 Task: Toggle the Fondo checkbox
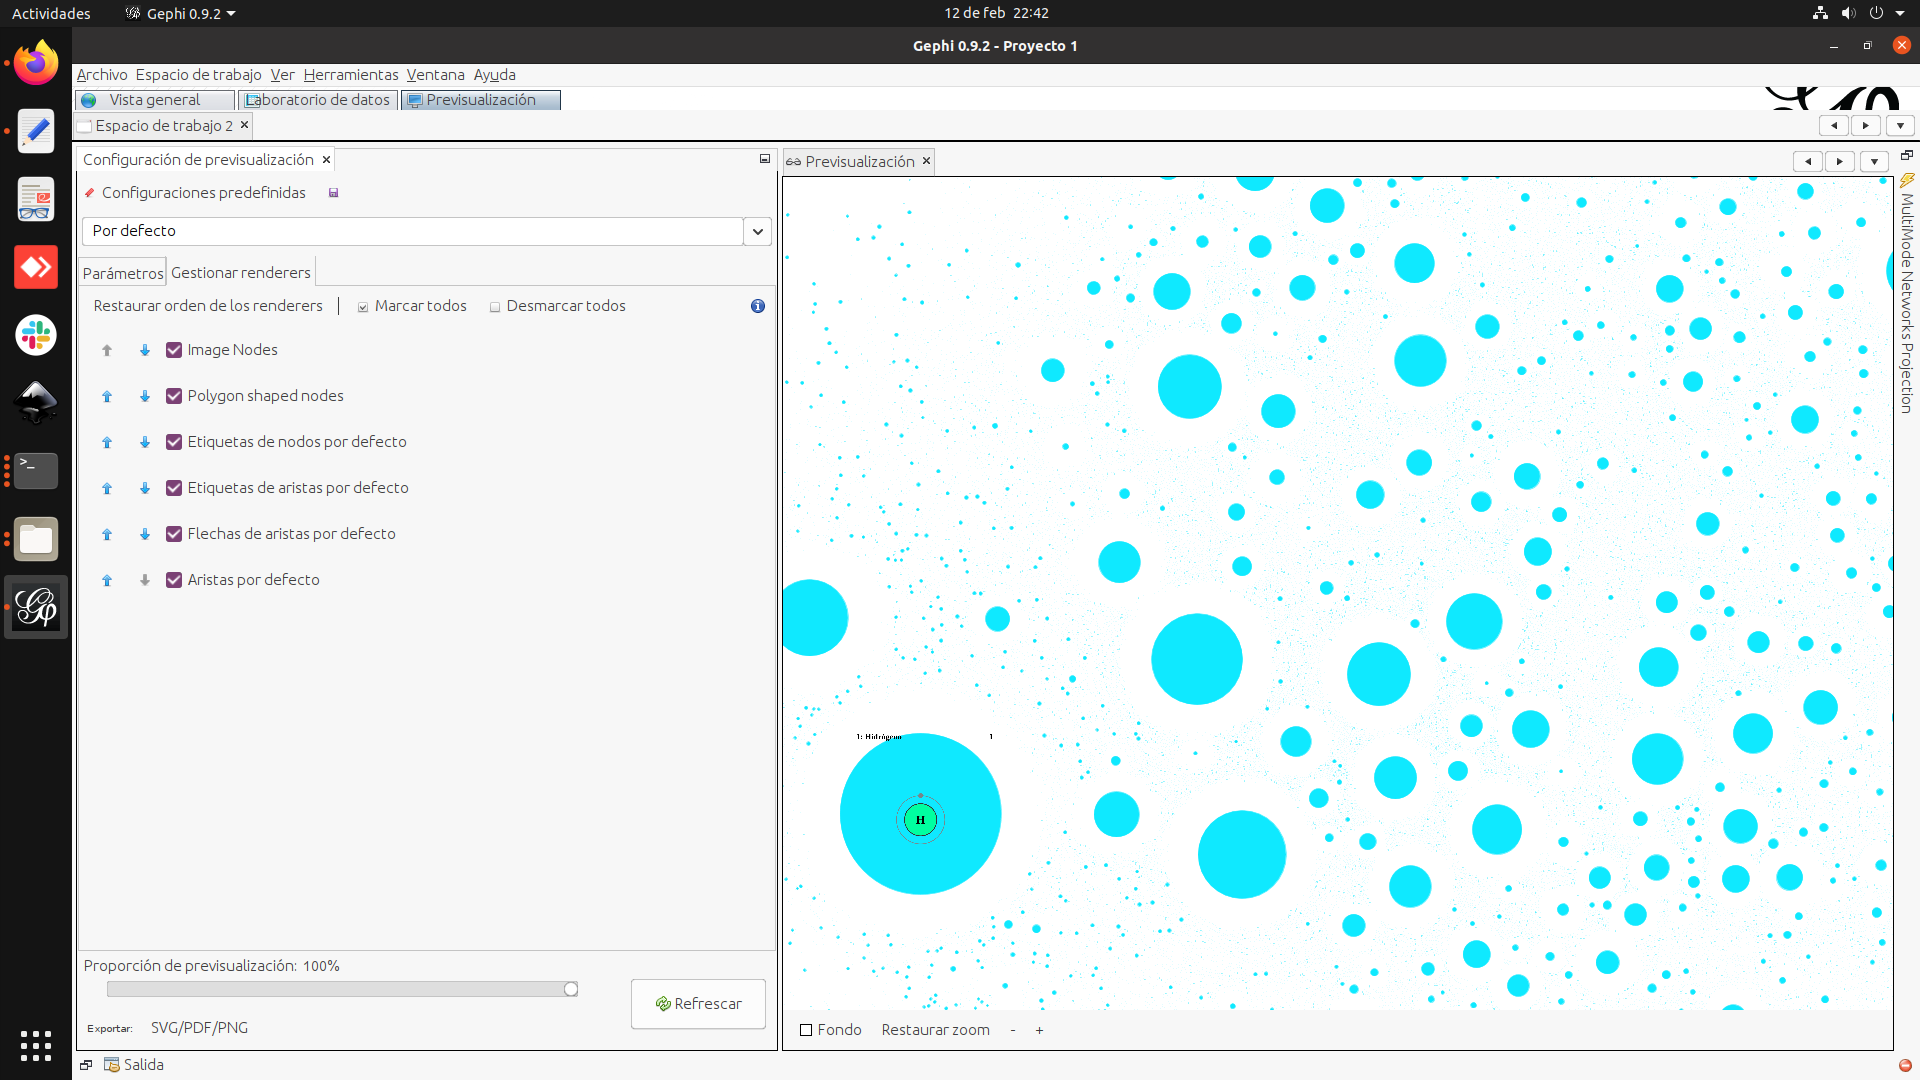coord(806,1029)
